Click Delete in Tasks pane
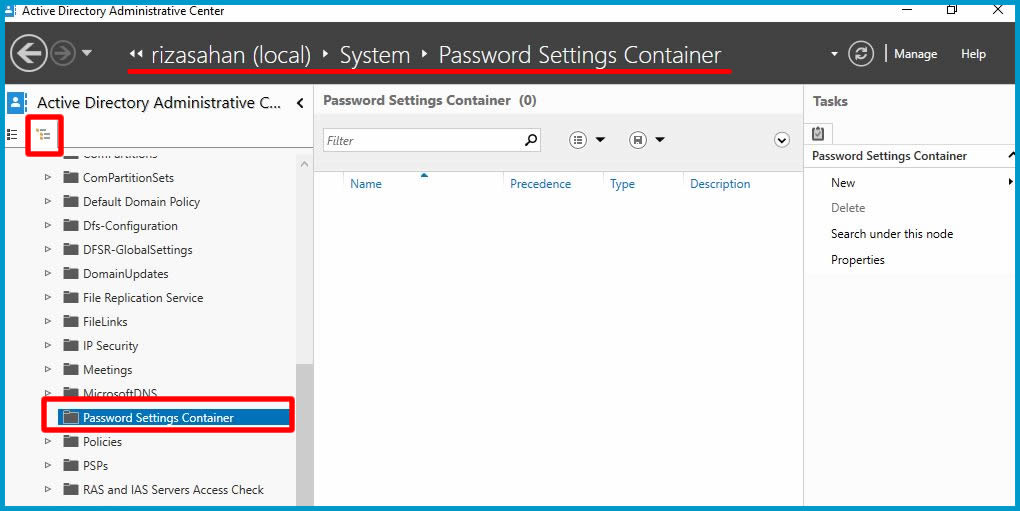Viewport: 1020px width, 511px height. click(x=848, y=208)
